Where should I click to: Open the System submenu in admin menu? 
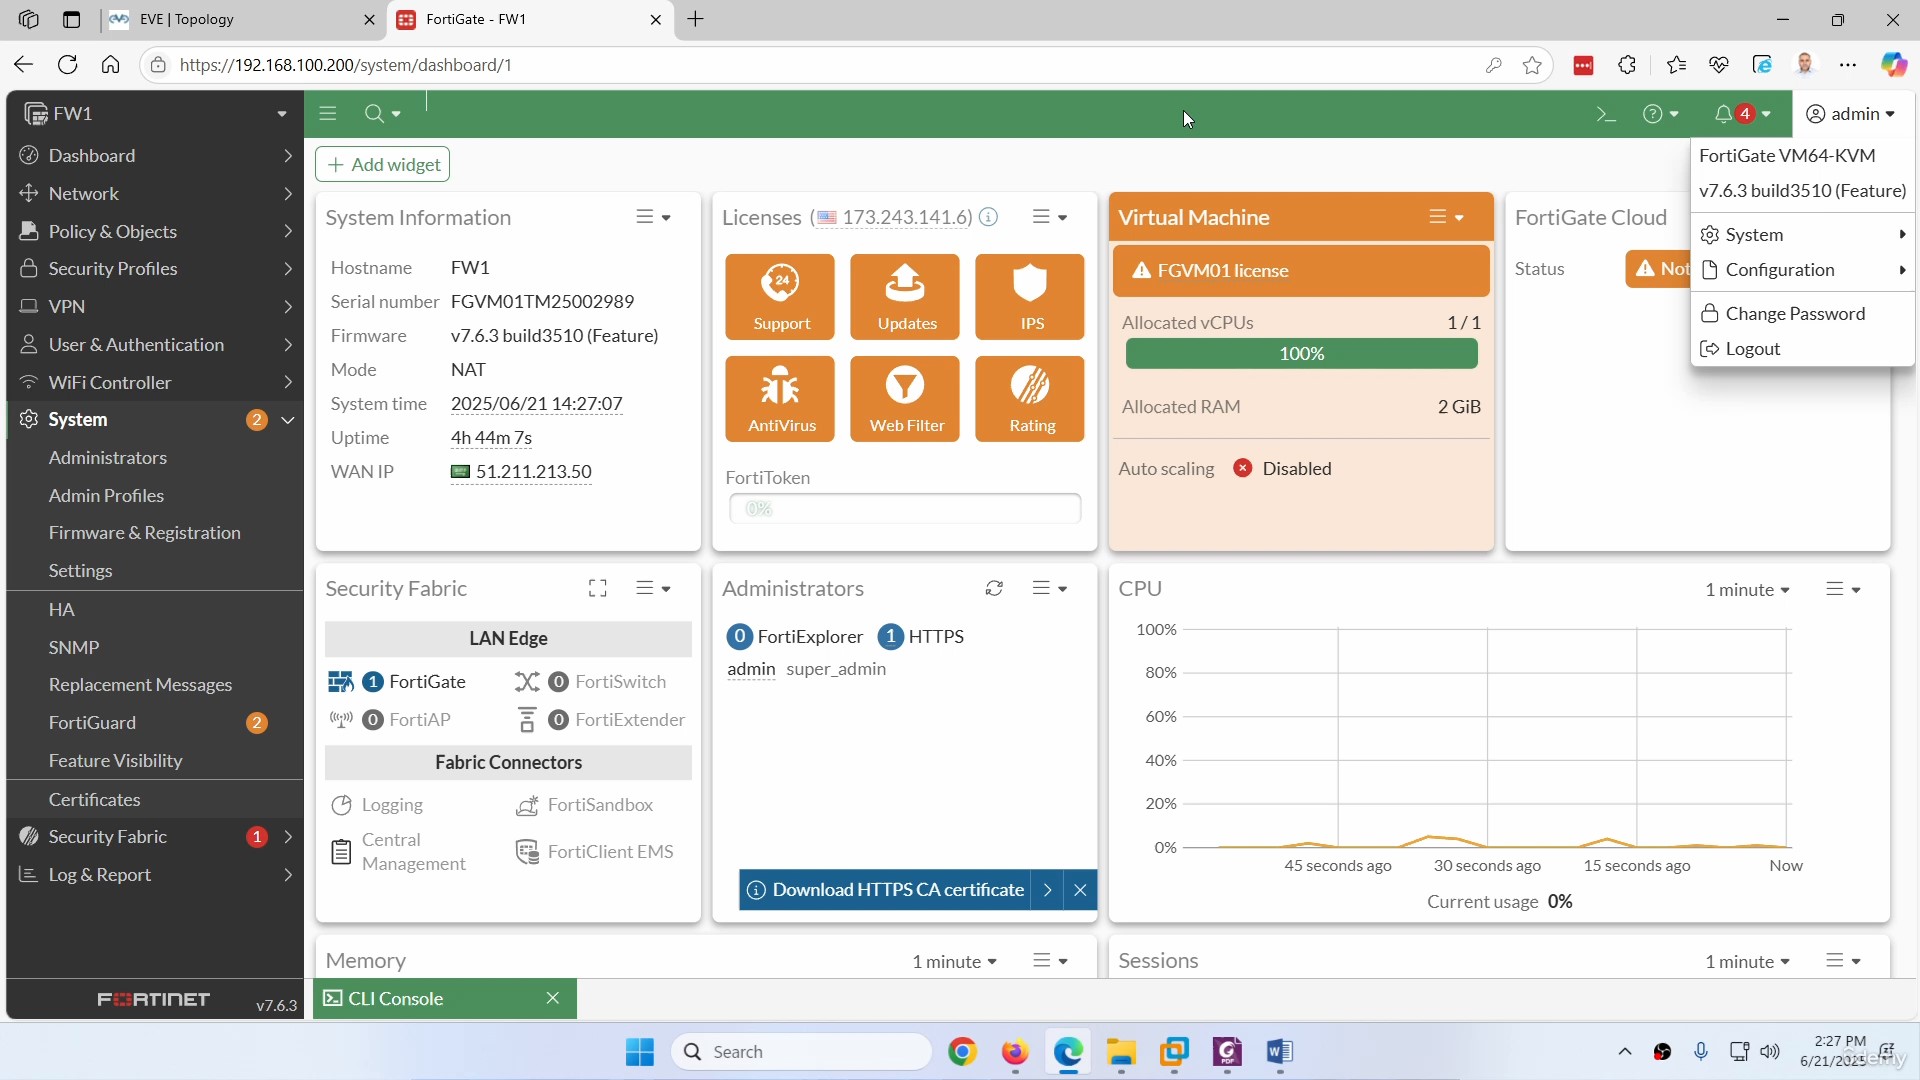[x=1802, y=235]
